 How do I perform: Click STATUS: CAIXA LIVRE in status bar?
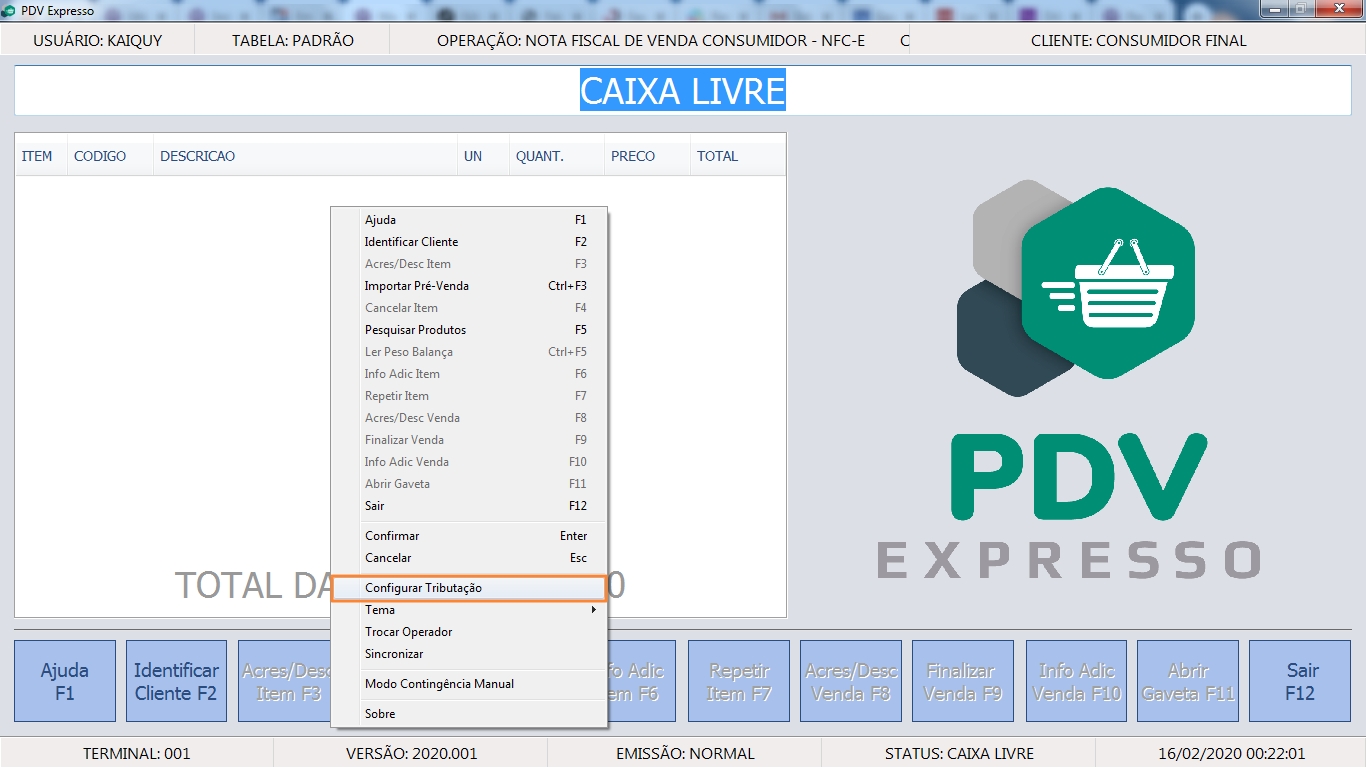coord(960,753)
